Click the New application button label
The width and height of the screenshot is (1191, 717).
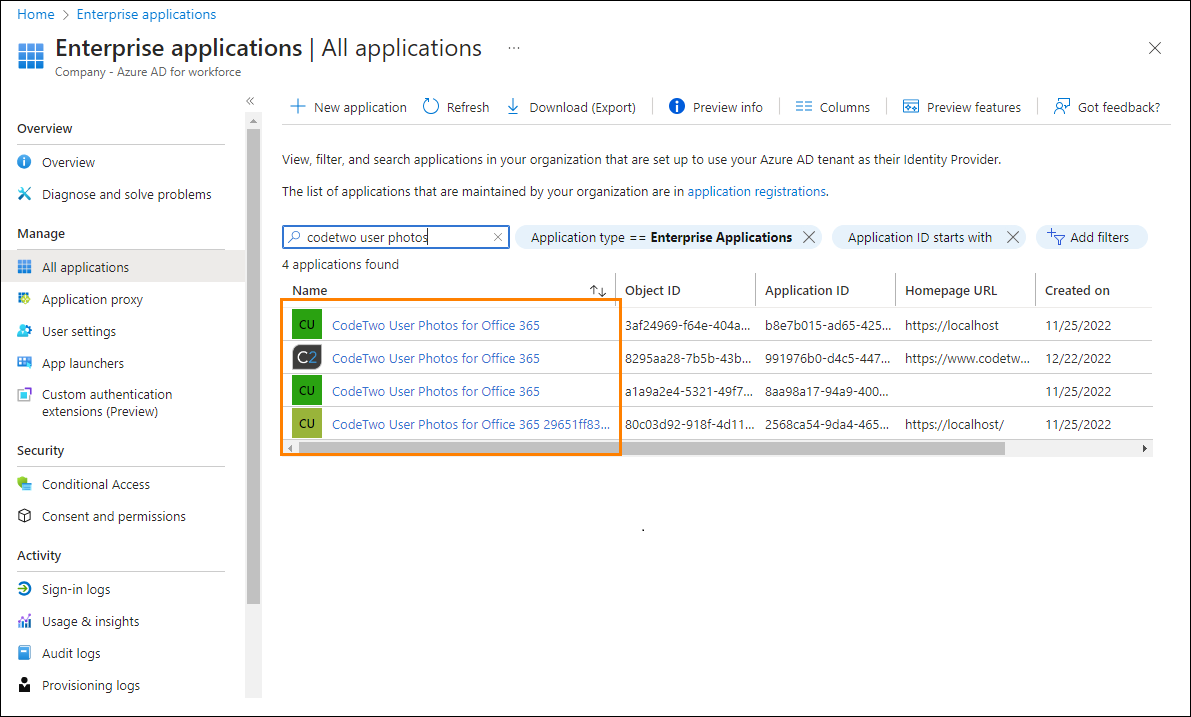pyautogui.click(x=360, y=107)
